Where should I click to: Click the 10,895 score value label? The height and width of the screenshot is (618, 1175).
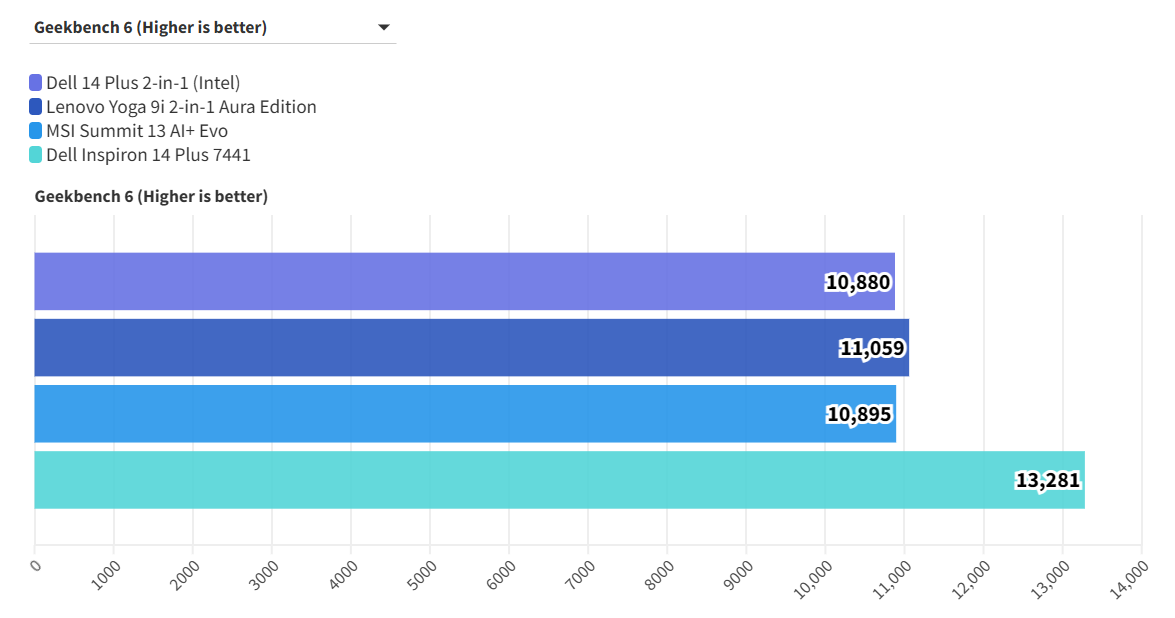(859, 414)
